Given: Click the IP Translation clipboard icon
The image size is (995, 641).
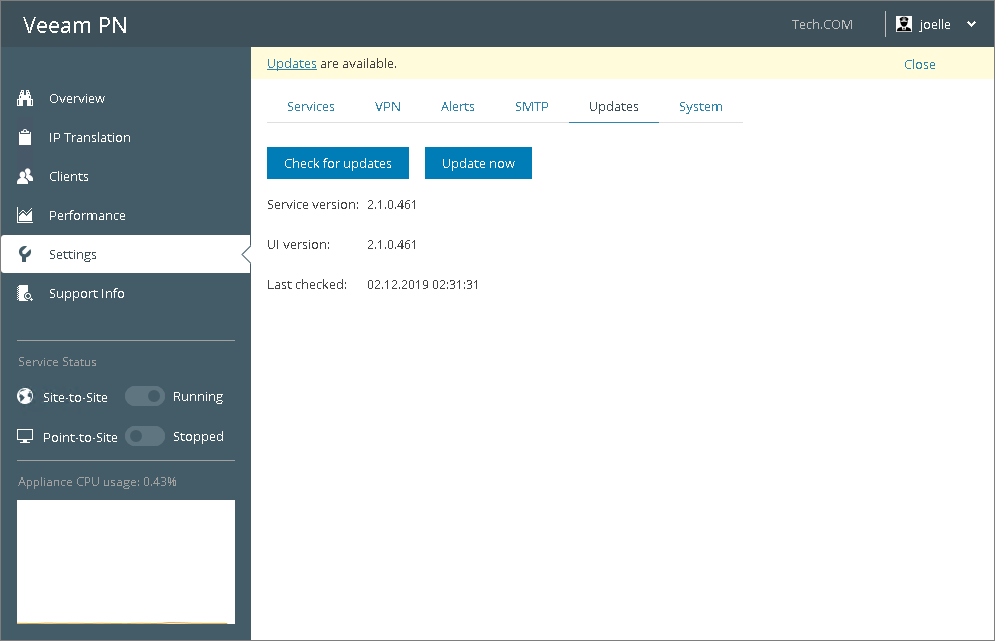Looking at the screenshot, I should coord(25,137).
